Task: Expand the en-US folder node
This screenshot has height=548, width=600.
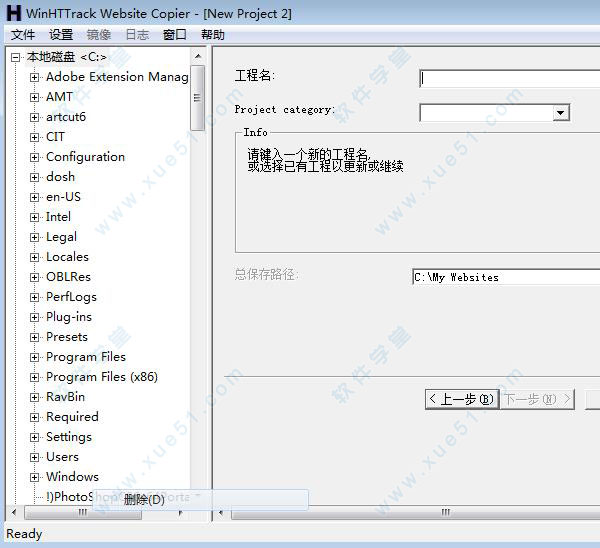Action: tap(34, 197)
